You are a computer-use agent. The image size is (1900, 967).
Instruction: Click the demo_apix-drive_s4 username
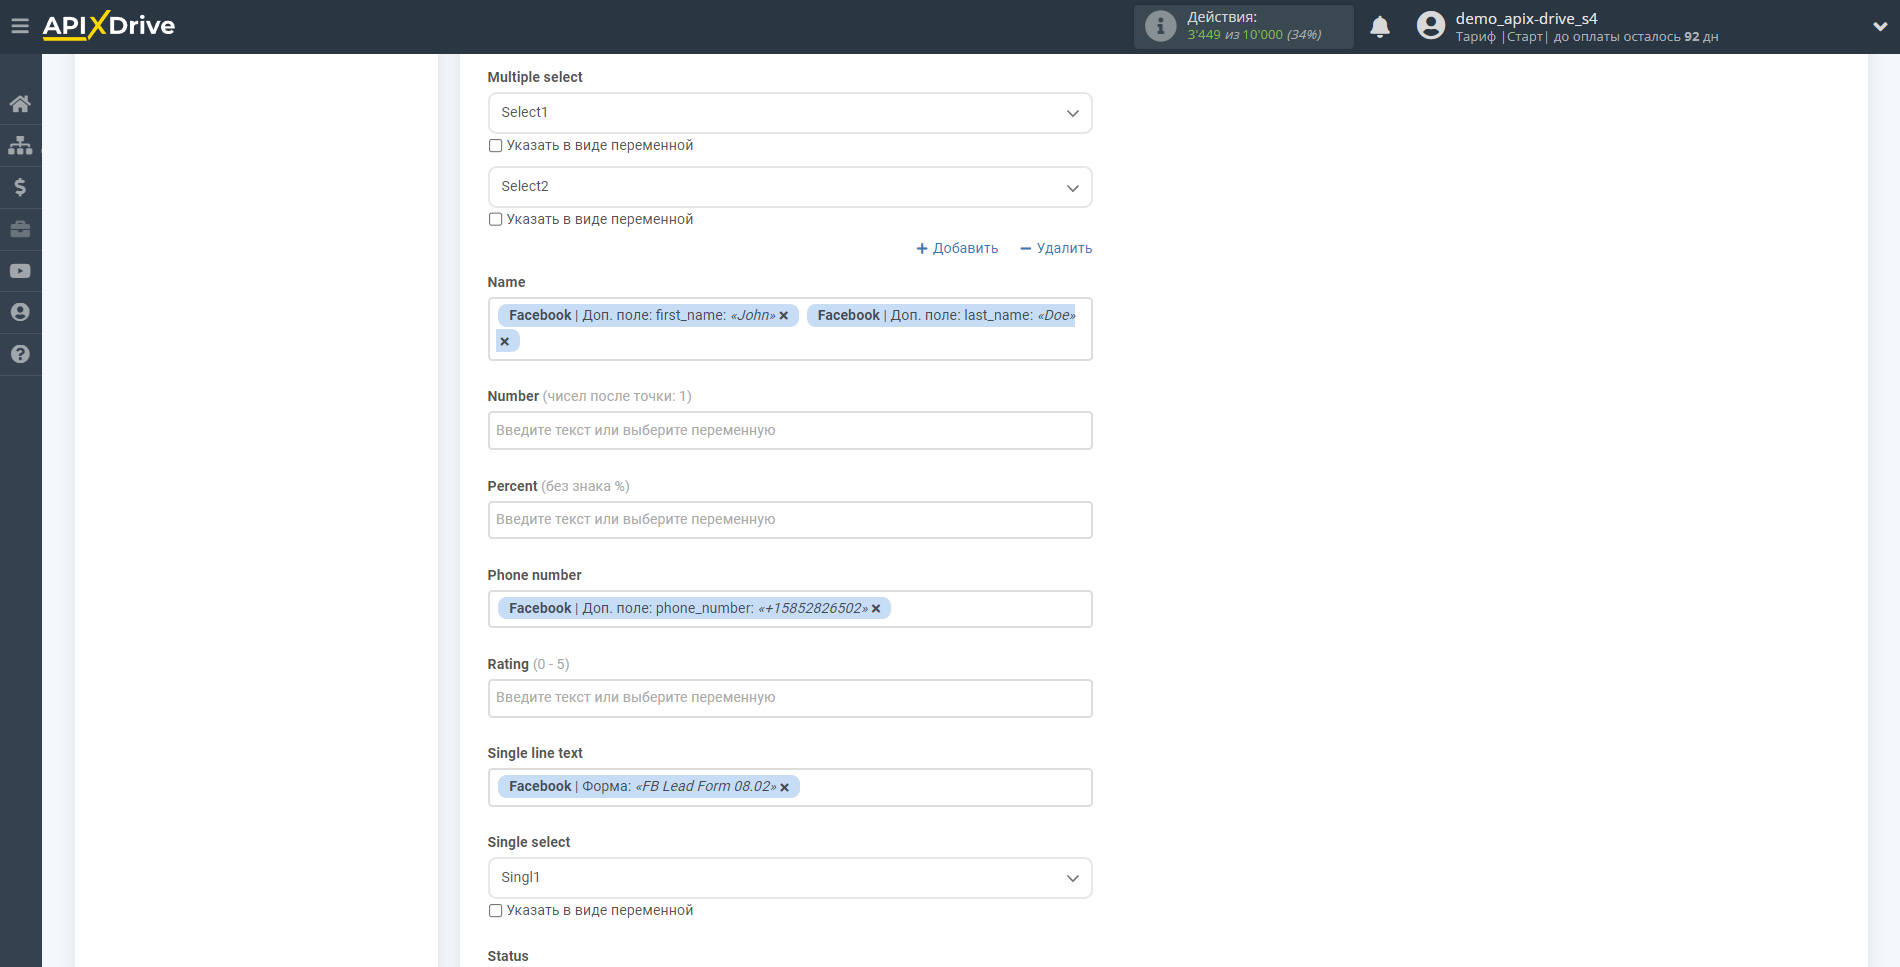click(x=1526, y=18)
